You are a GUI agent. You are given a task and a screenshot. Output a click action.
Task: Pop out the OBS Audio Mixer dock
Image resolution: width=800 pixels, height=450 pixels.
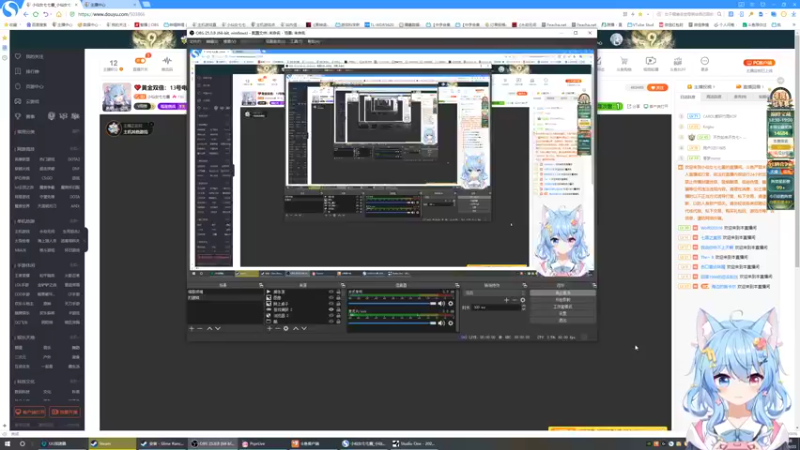coord(457,285)
